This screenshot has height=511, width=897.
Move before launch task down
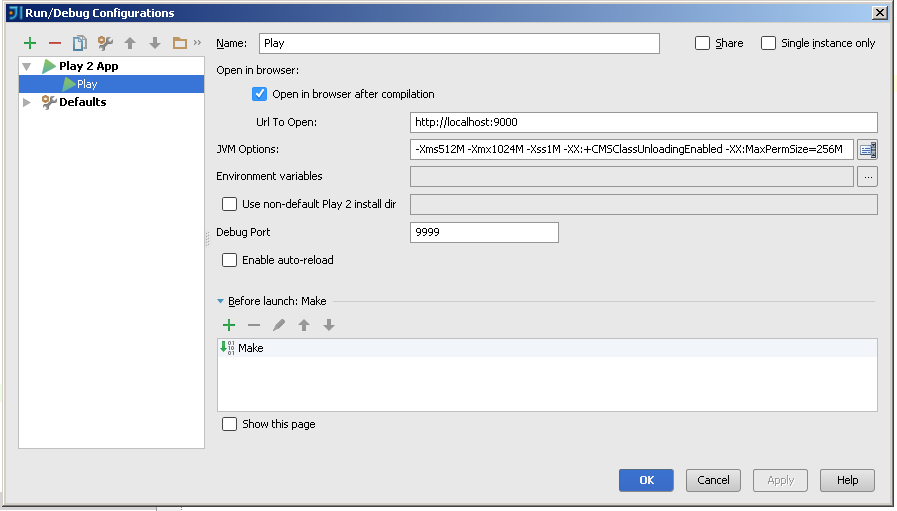328,325
